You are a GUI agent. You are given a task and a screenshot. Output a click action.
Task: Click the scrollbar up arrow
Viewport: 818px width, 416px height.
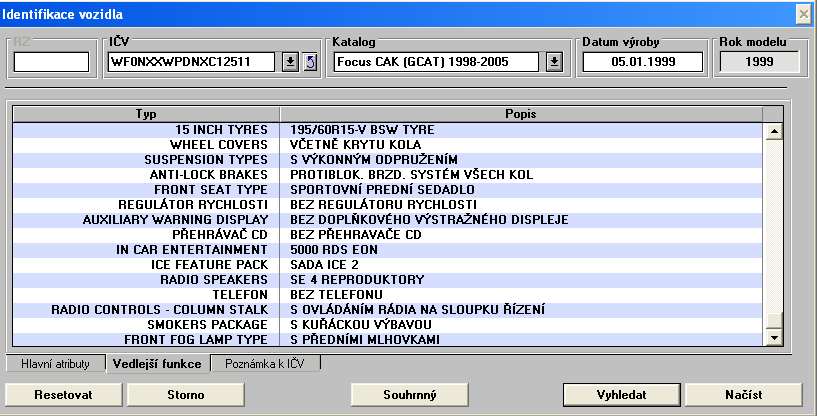click(772, 131)
